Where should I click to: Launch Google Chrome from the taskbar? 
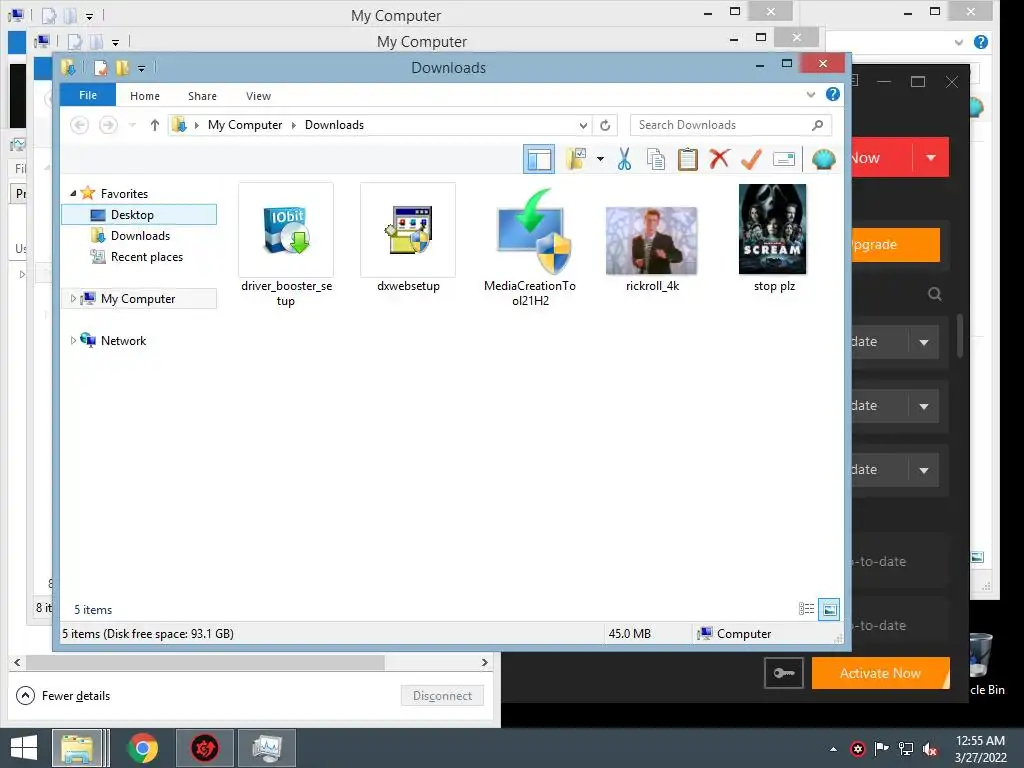(143, 748)
